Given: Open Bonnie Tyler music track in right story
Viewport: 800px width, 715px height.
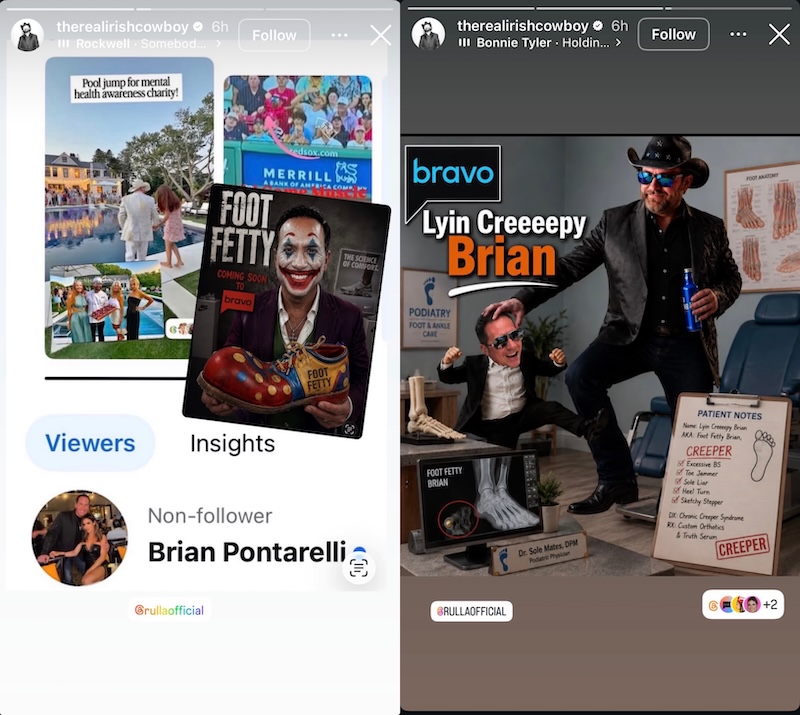Looking at the screenshot, I should (541, 43).
